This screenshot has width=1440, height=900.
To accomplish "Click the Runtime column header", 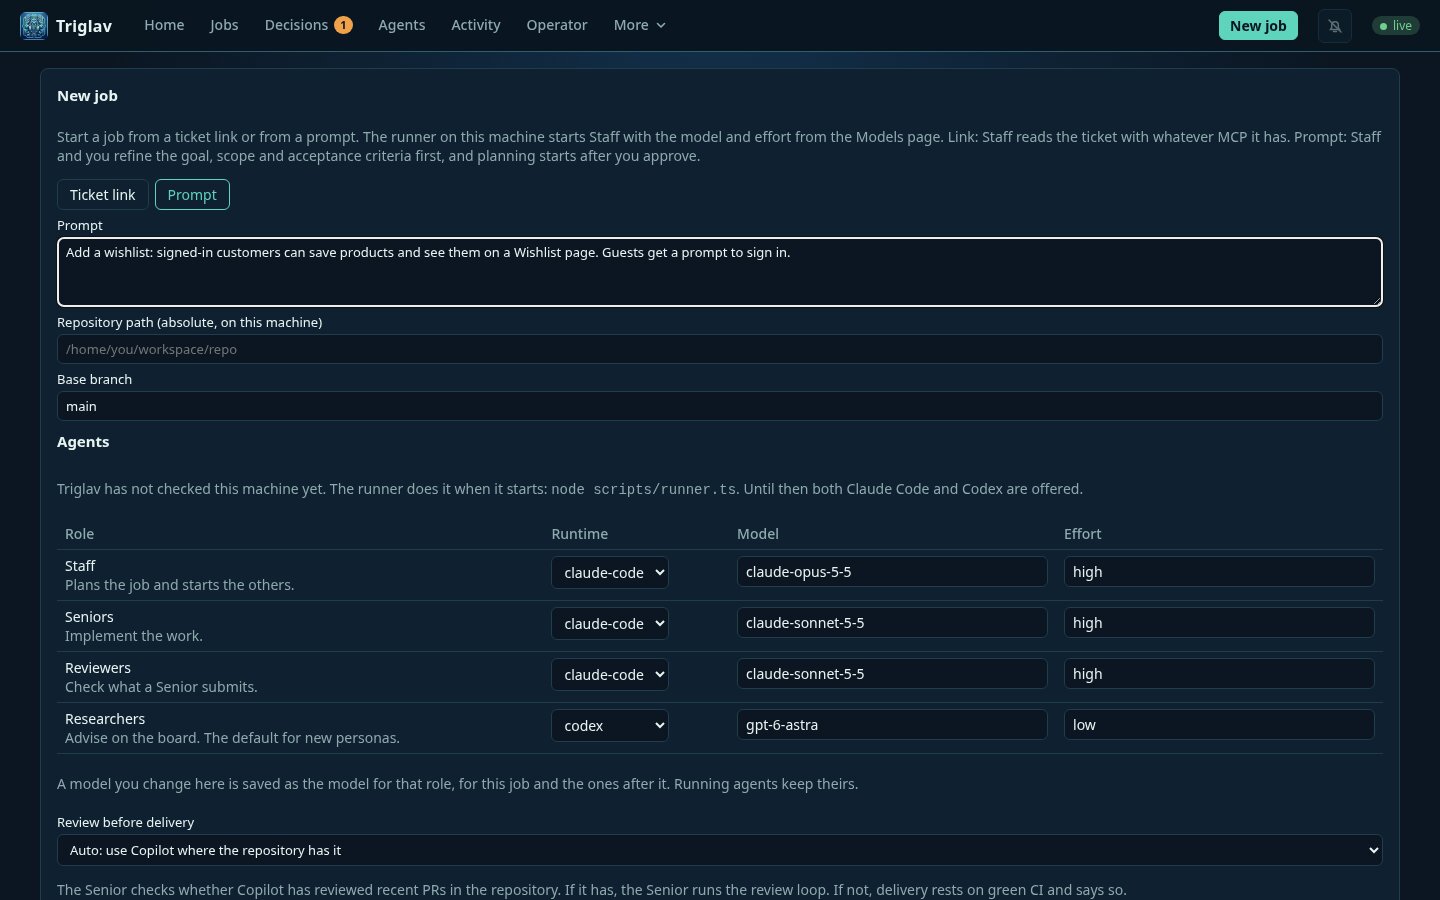I will pyautogui.click(x=580, y=534).
